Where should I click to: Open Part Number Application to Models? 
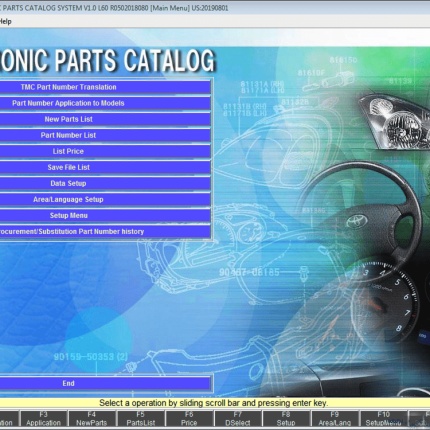click(x=105, y=103)
